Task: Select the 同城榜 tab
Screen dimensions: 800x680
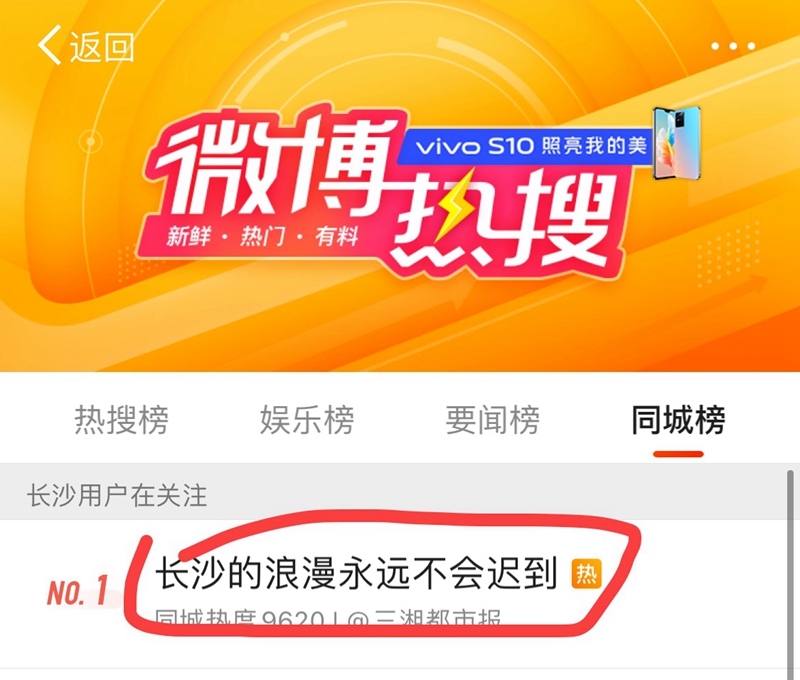Action: point(678,420)
